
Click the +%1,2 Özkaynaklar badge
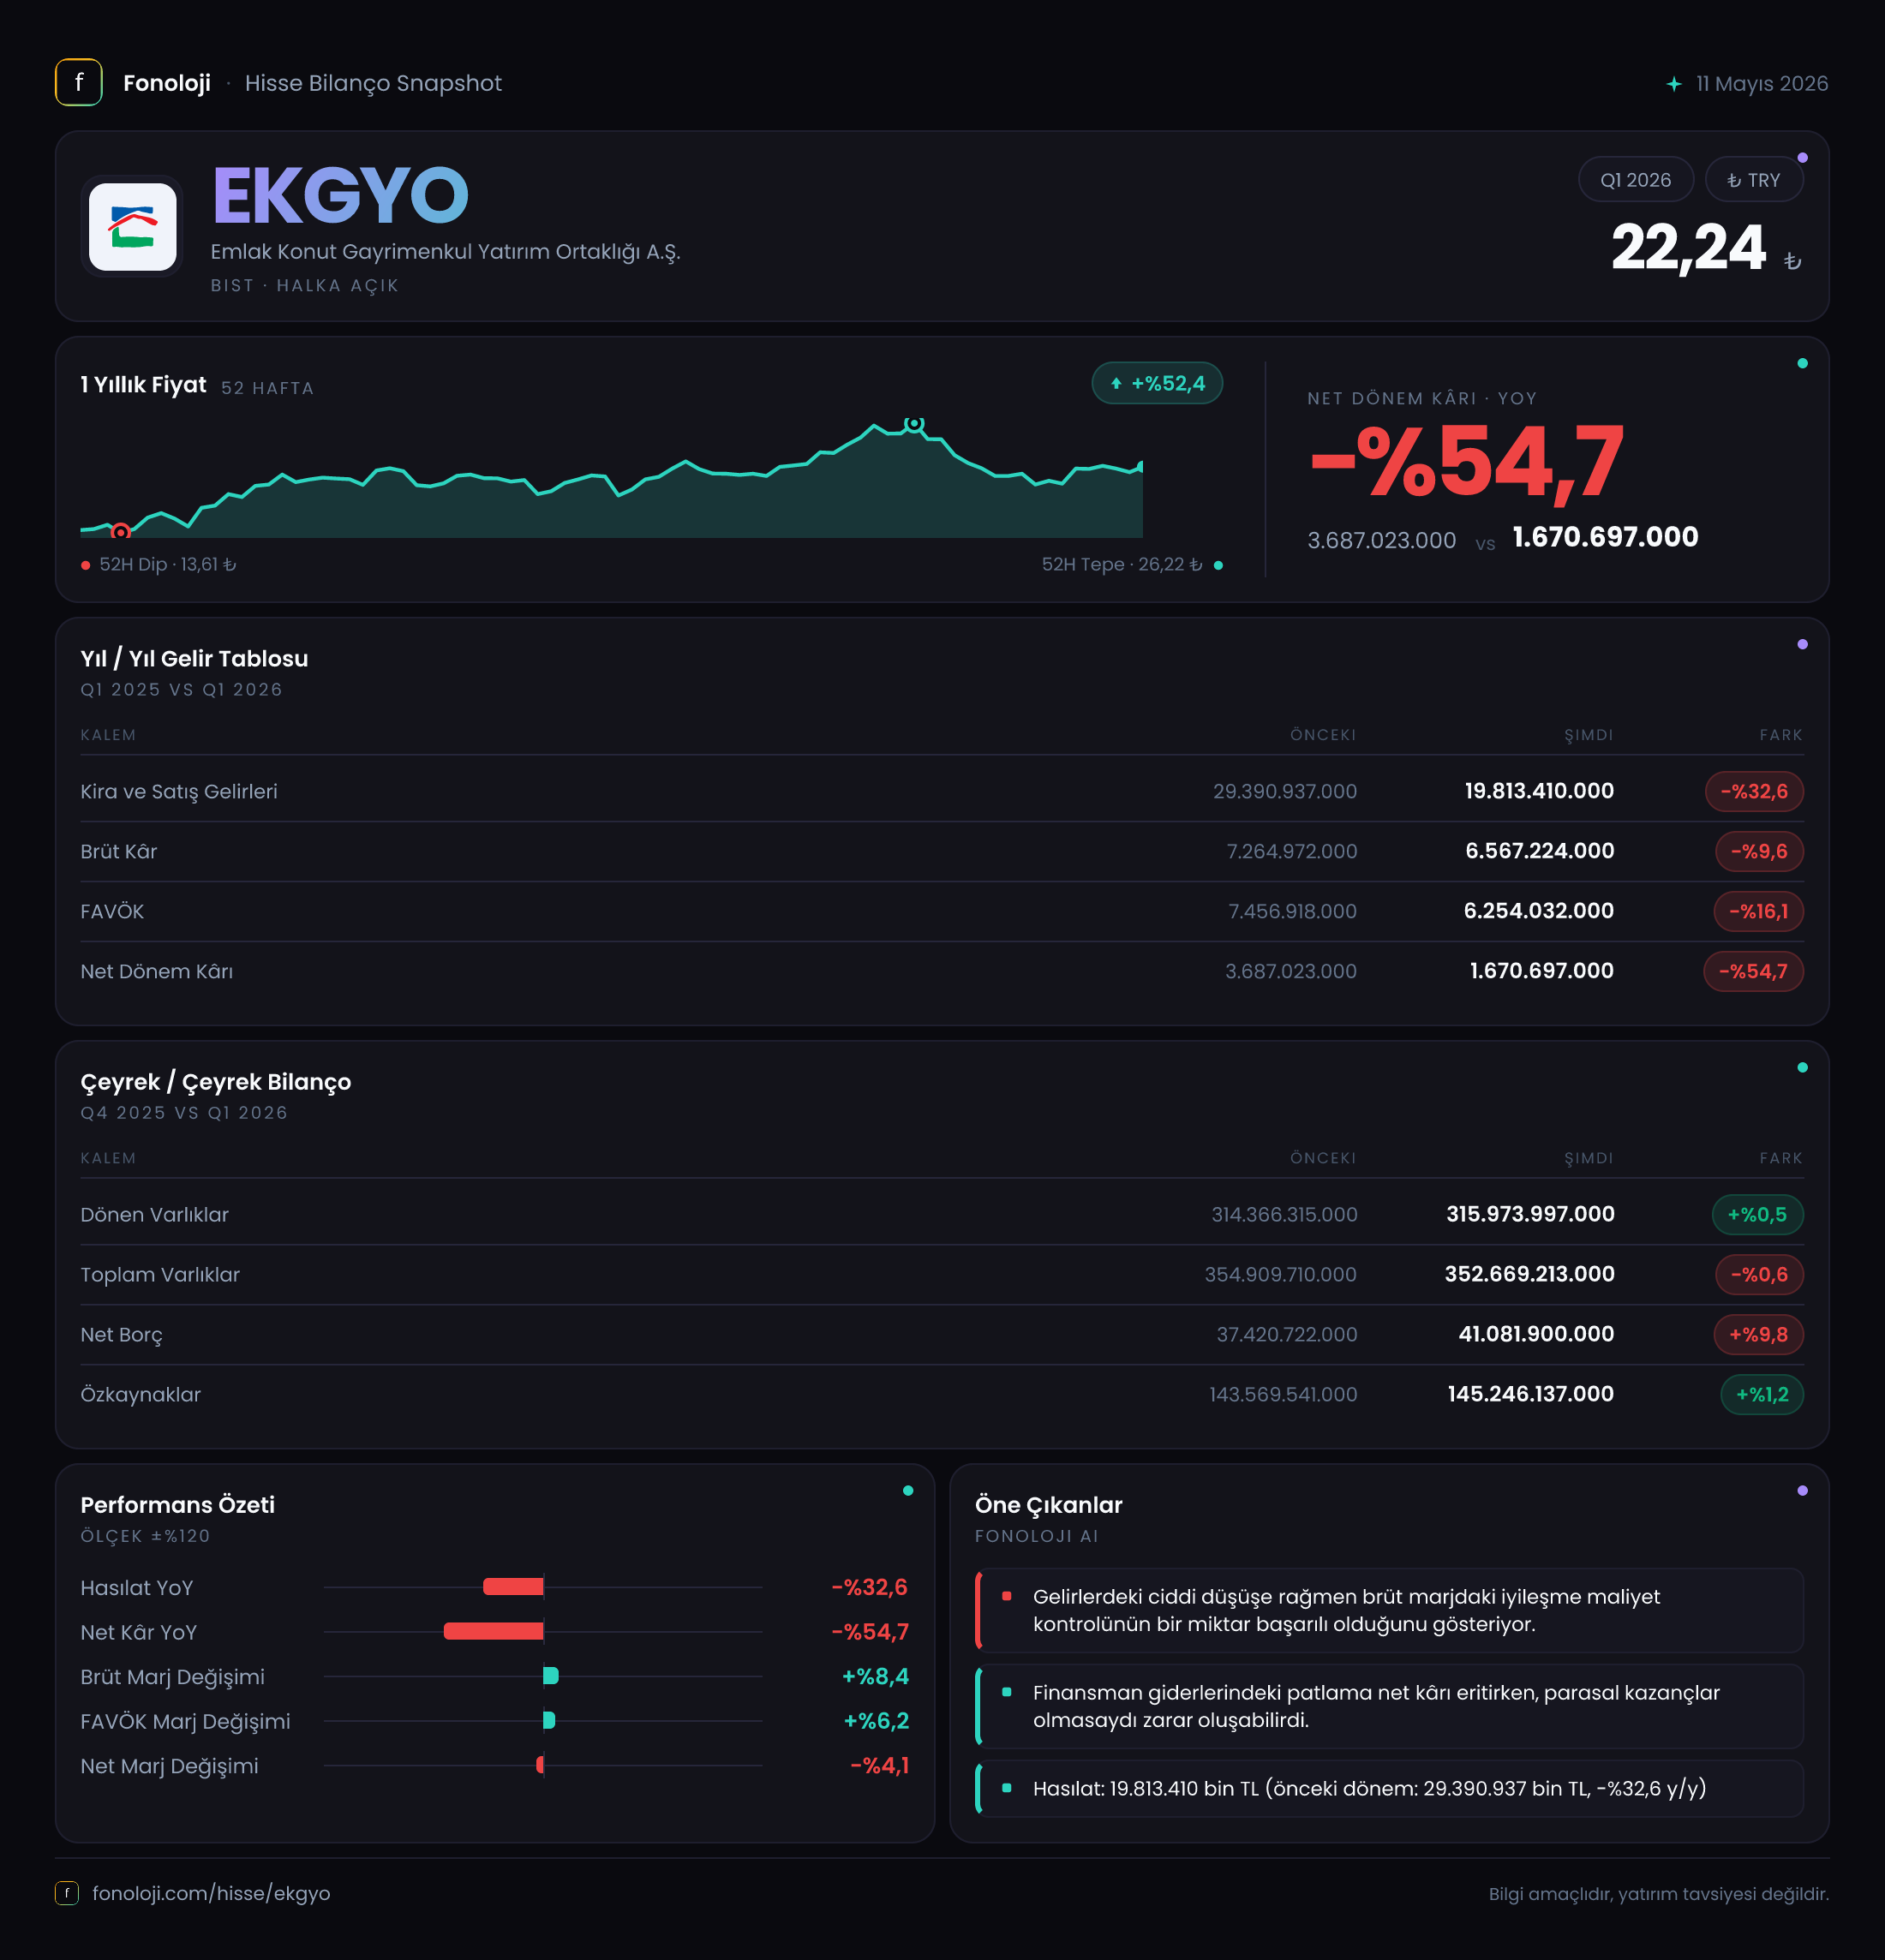(1762, 1394)
